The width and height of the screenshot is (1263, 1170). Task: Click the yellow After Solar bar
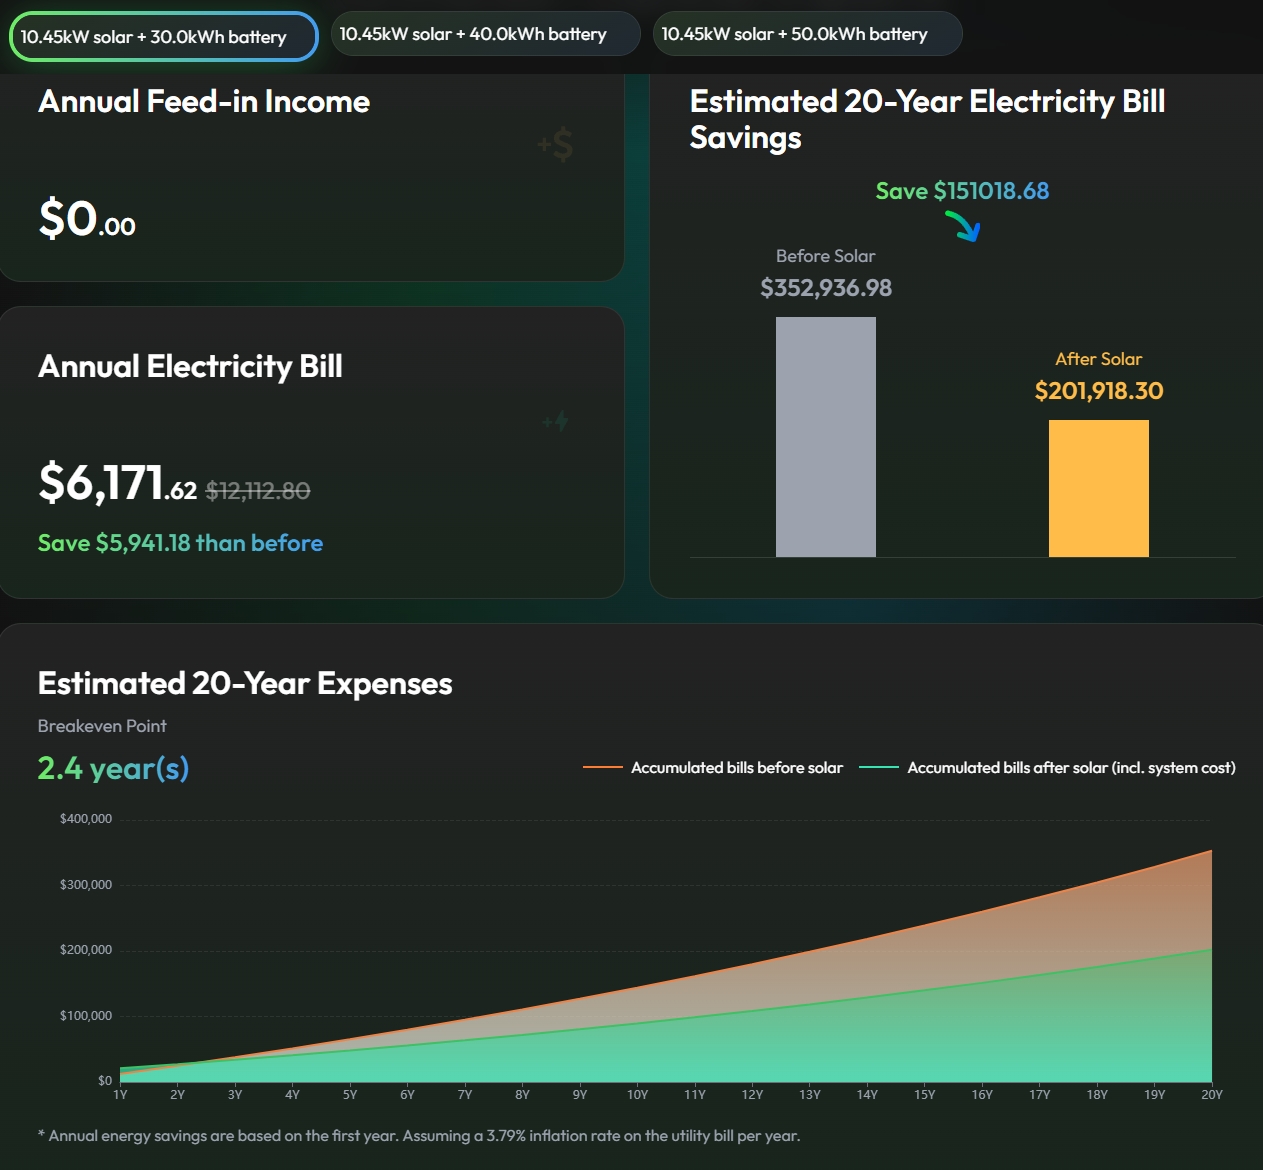(x=1098, y=488)
